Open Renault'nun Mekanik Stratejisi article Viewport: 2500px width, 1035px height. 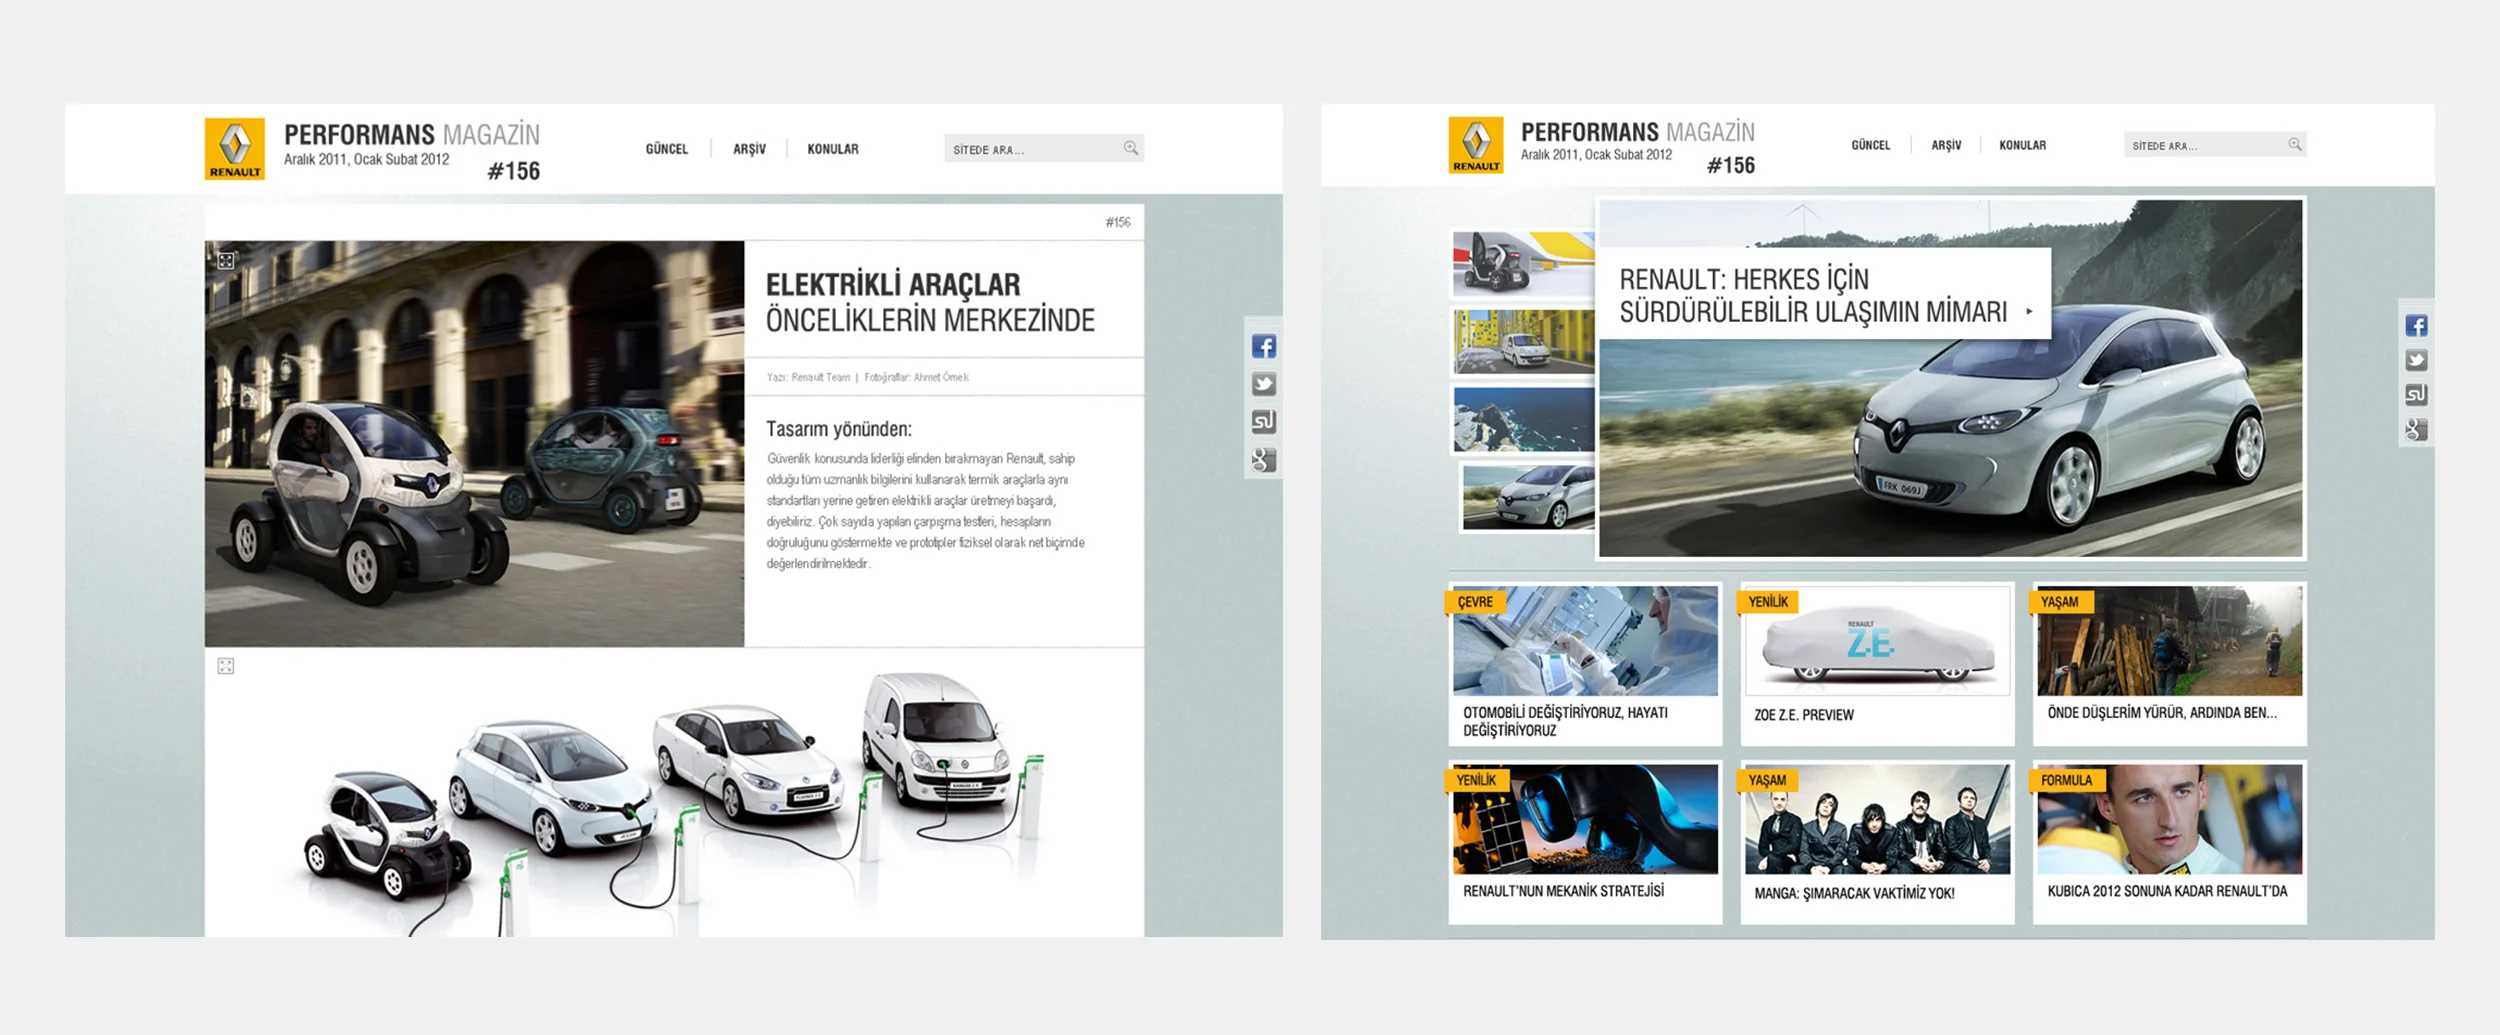coord(1563,891)
